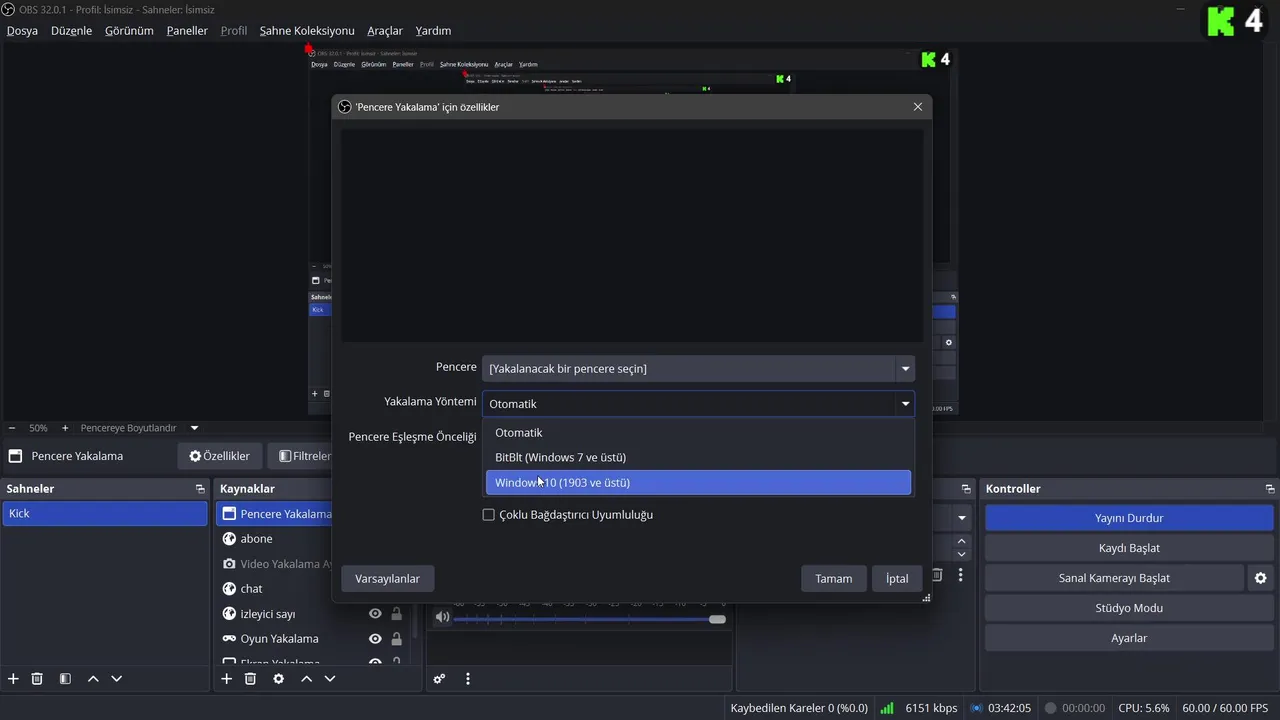
Task: Zoom out preview with minus icon
Action: (x=12, y=428)
